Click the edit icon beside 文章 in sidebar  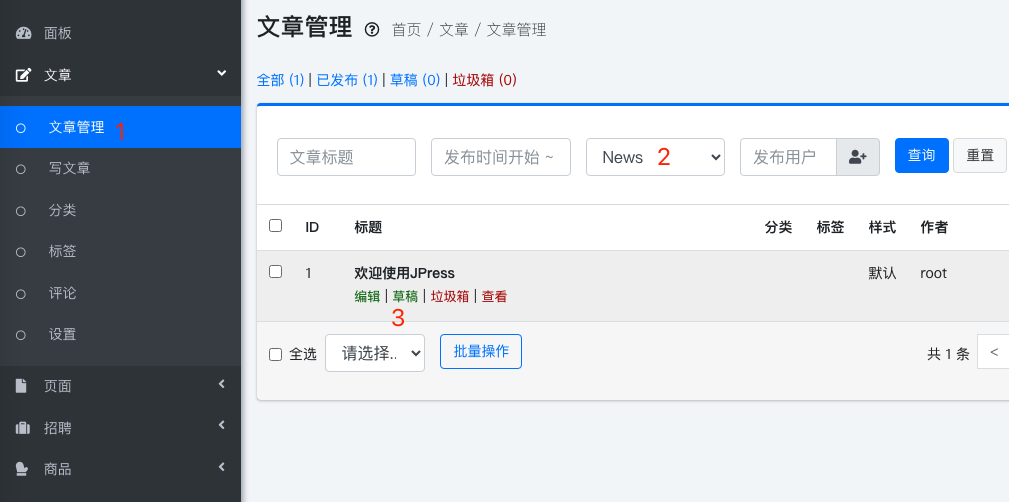23,74
